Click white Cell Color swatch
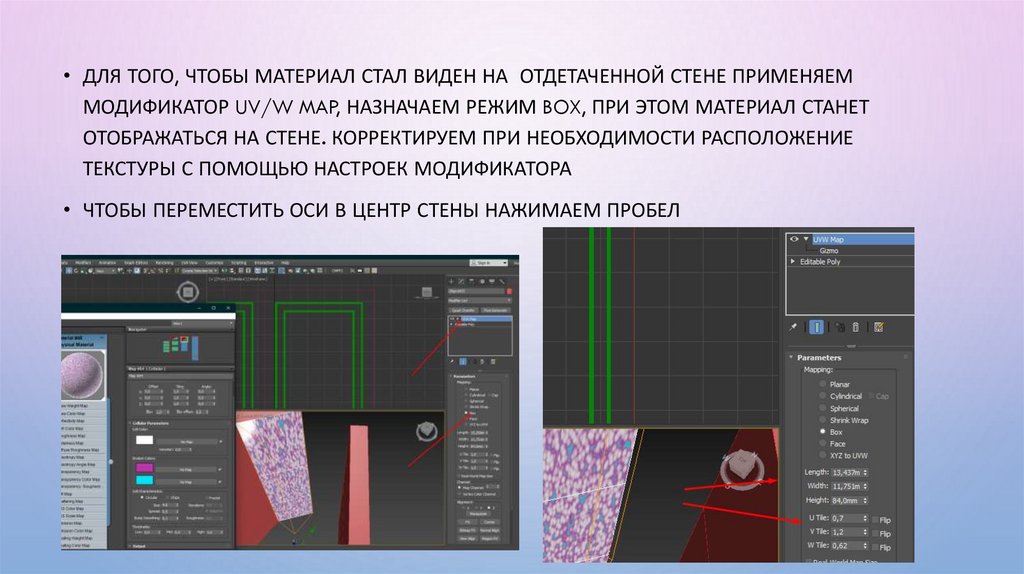 [x=144, y=439]
